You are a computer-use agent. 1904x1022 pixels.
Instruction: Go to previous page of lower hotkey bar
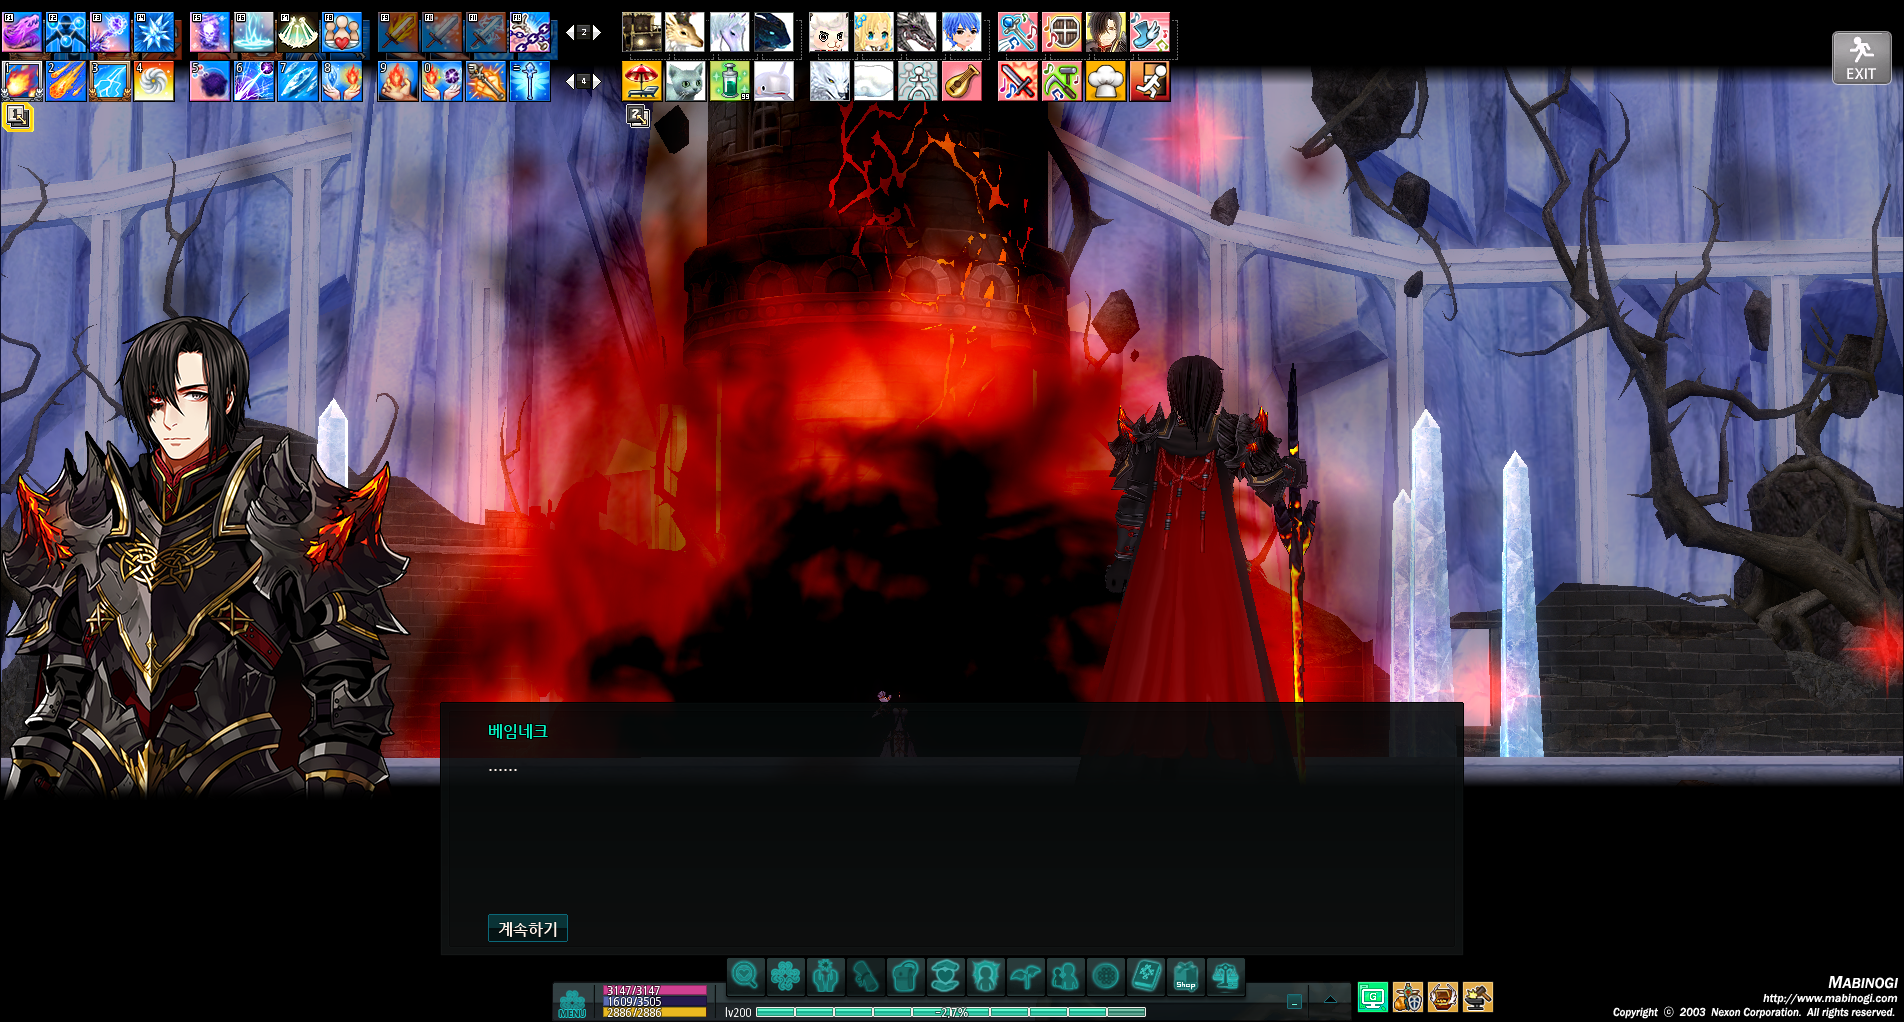pyautogui.click(x=570, y=82)
